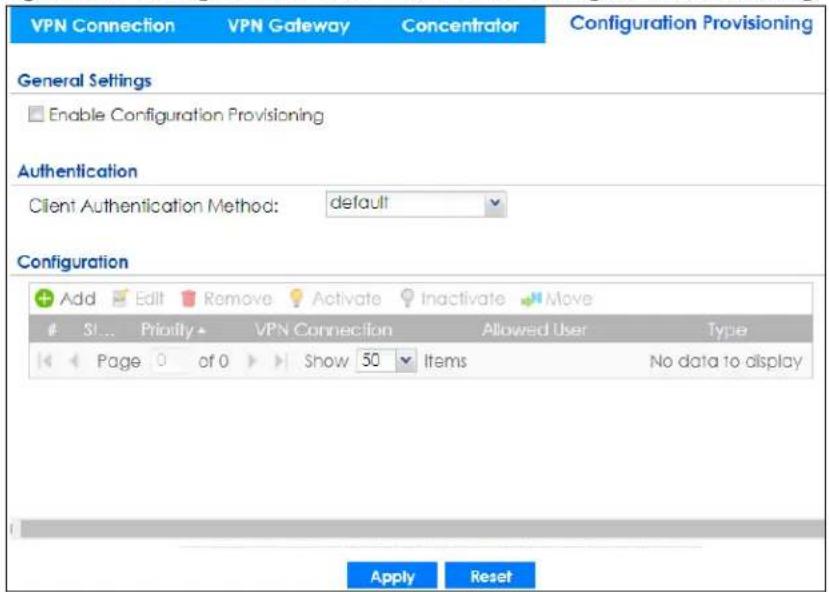Click the # column header
Viewport: 829px width, 592px height.
[x=52, y=330]
